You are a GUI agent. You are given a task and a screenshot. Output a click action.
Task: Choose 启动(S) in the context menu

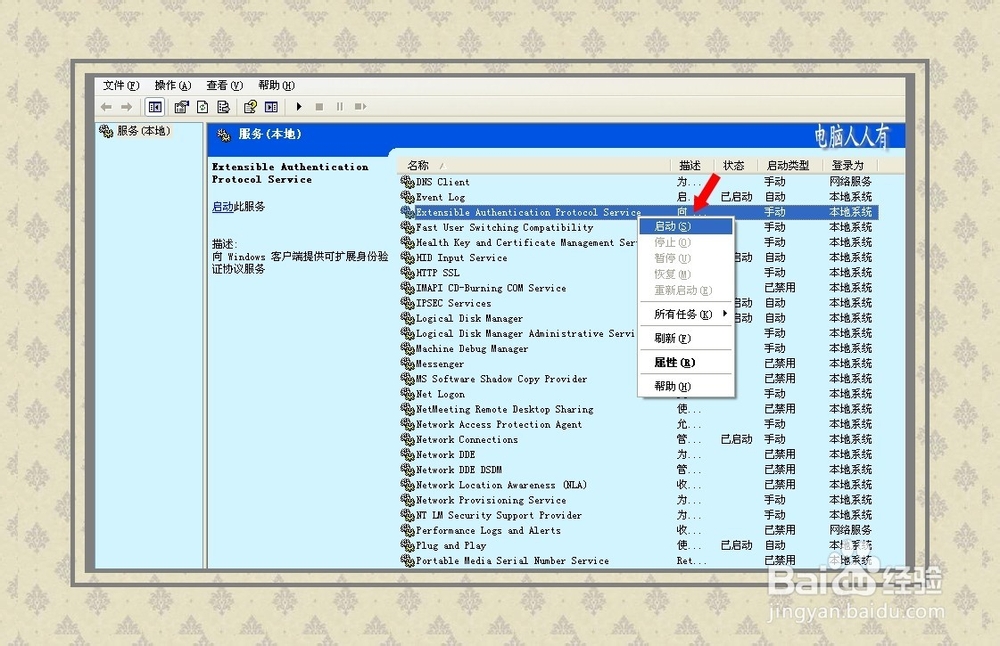pos(686,226)
